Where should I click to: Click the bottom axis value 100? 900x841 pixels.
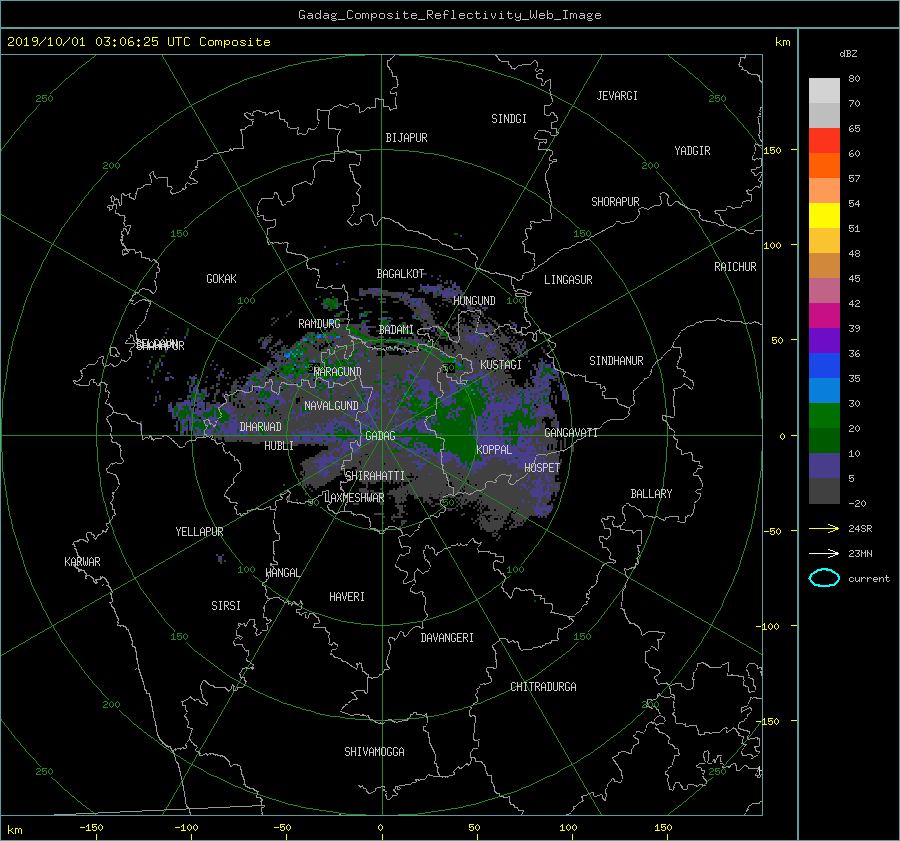tap(568, 827)
